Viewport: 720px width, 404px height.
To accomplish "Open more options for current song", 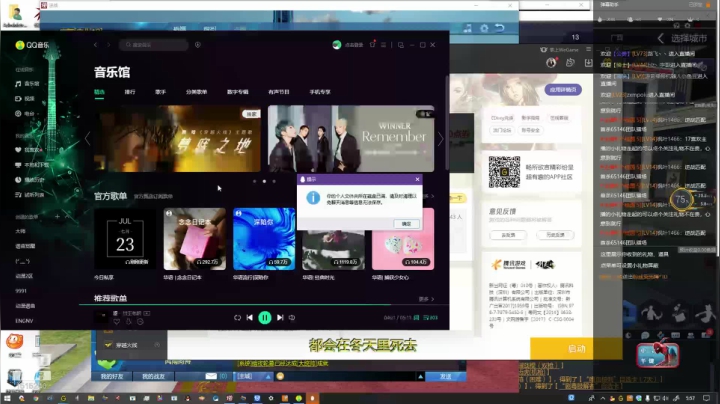I will coord(140,322).
